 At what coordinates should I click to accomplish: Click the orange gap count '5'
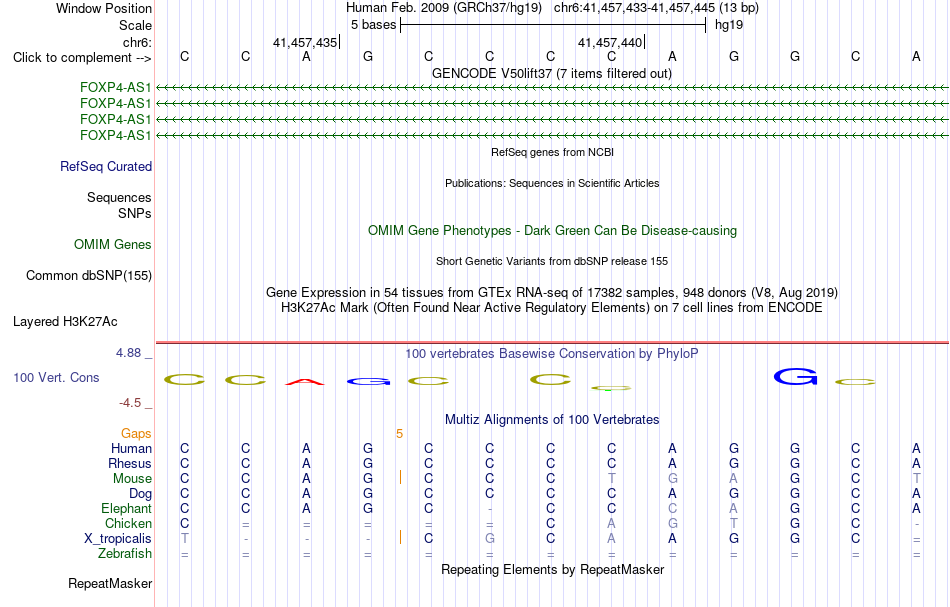(x=399, y=434)
